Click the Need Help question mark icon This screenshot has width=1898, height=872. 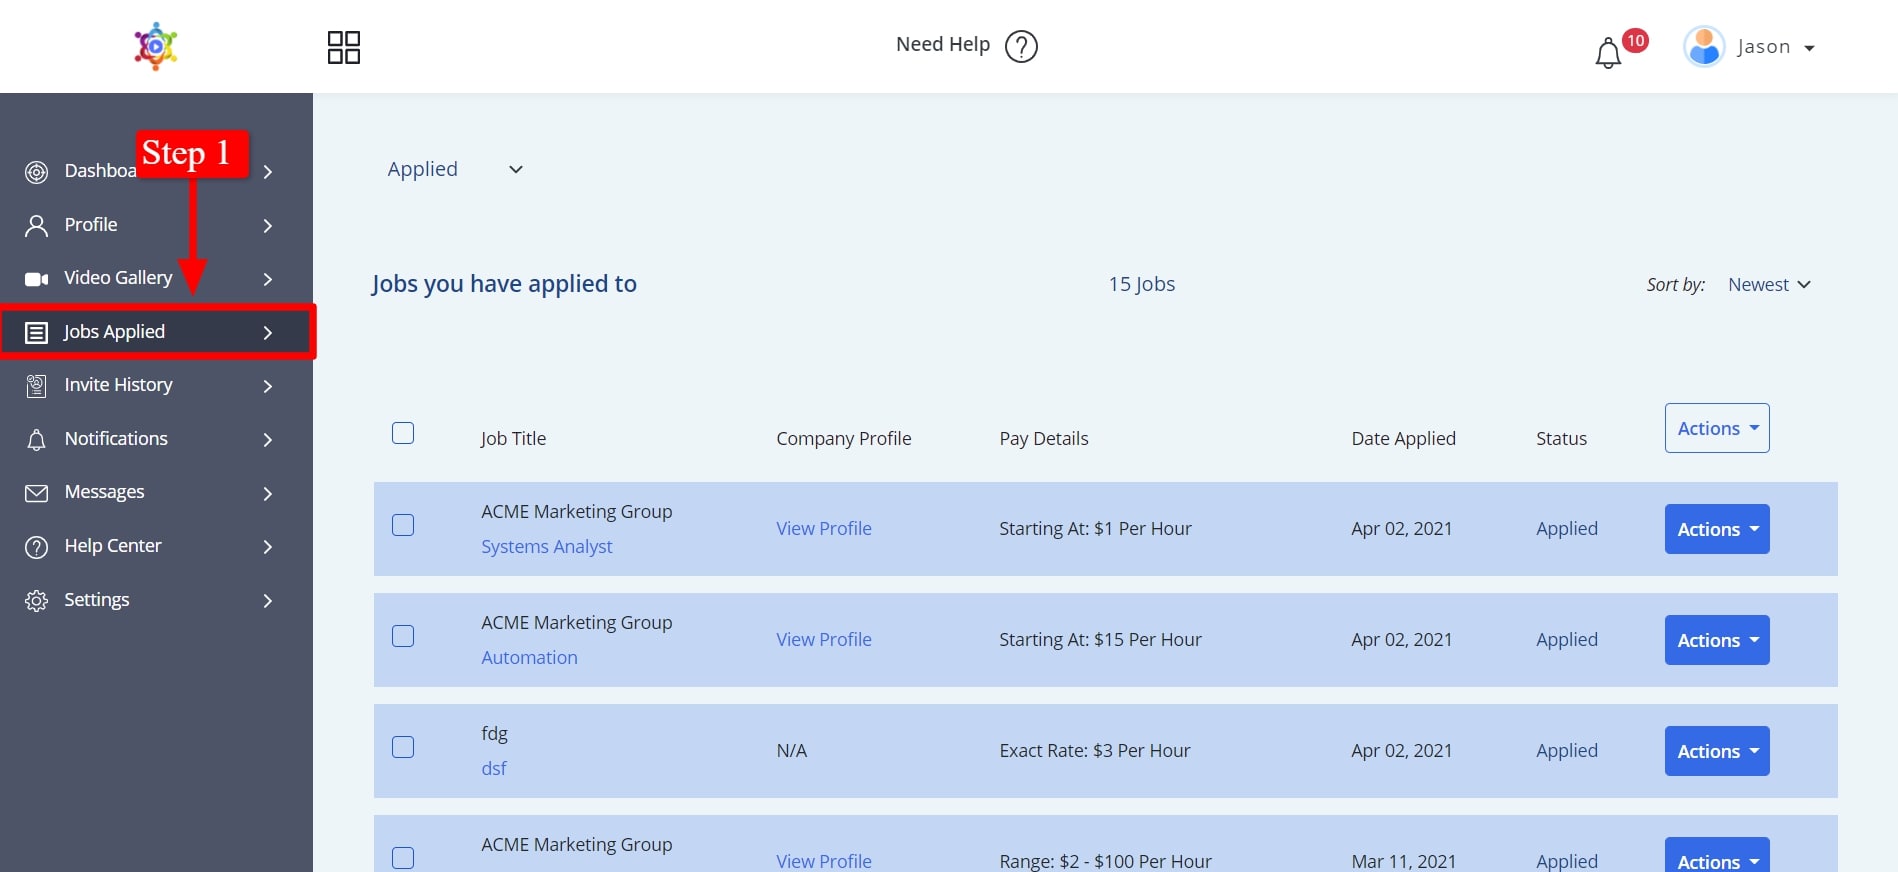point(1021,46)
